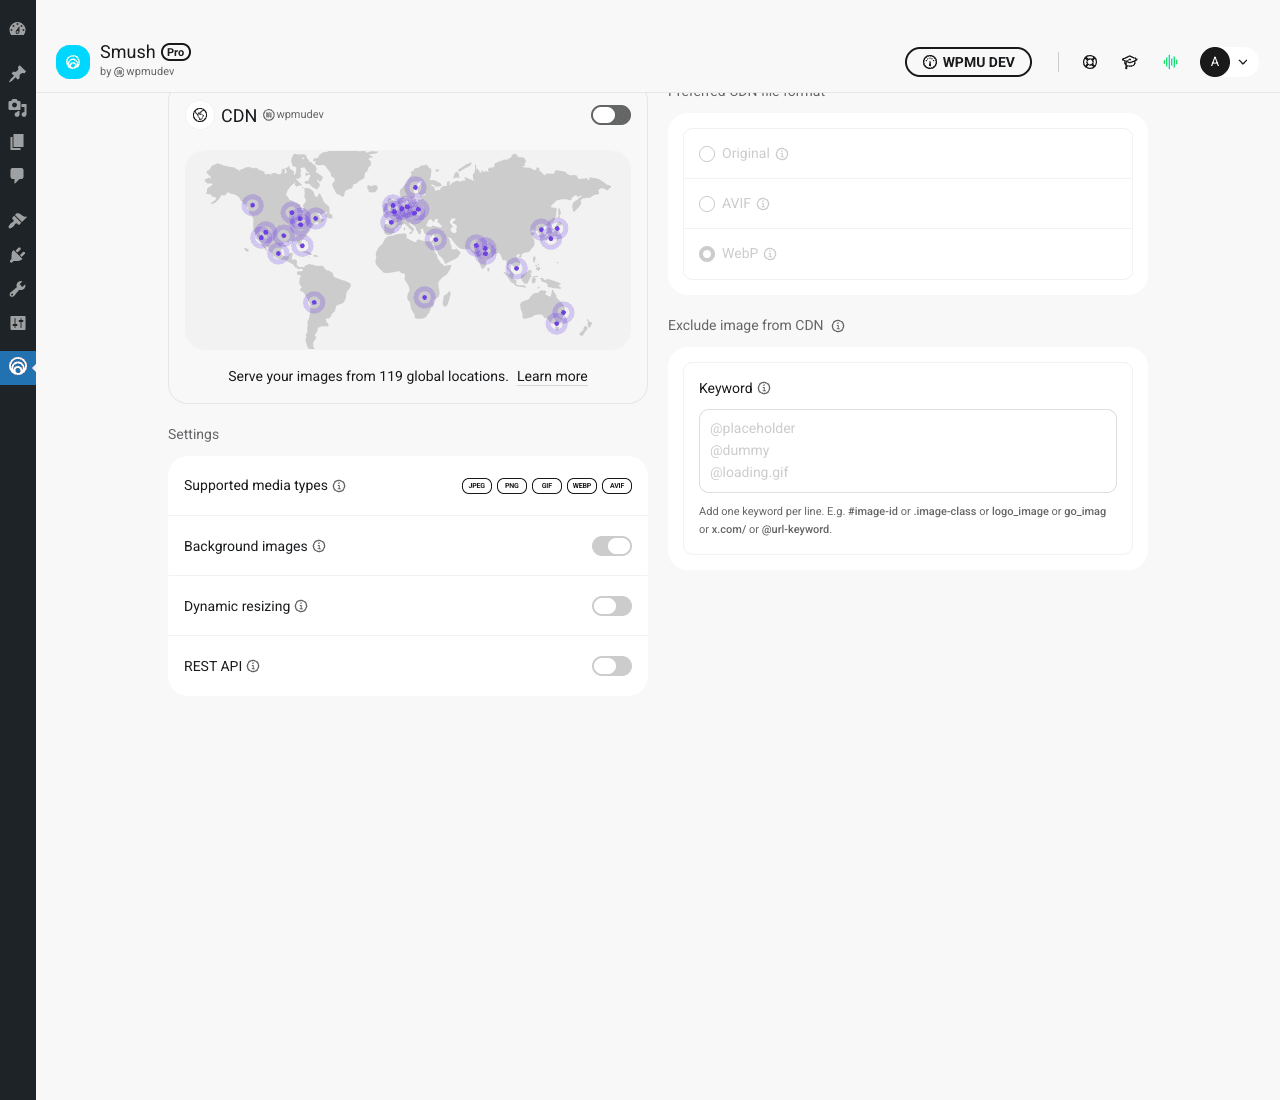Viewport: 1280px width, 1100px height.
Task: Open the Tools wrench sidebar icon
Action: tap(17, 289)
